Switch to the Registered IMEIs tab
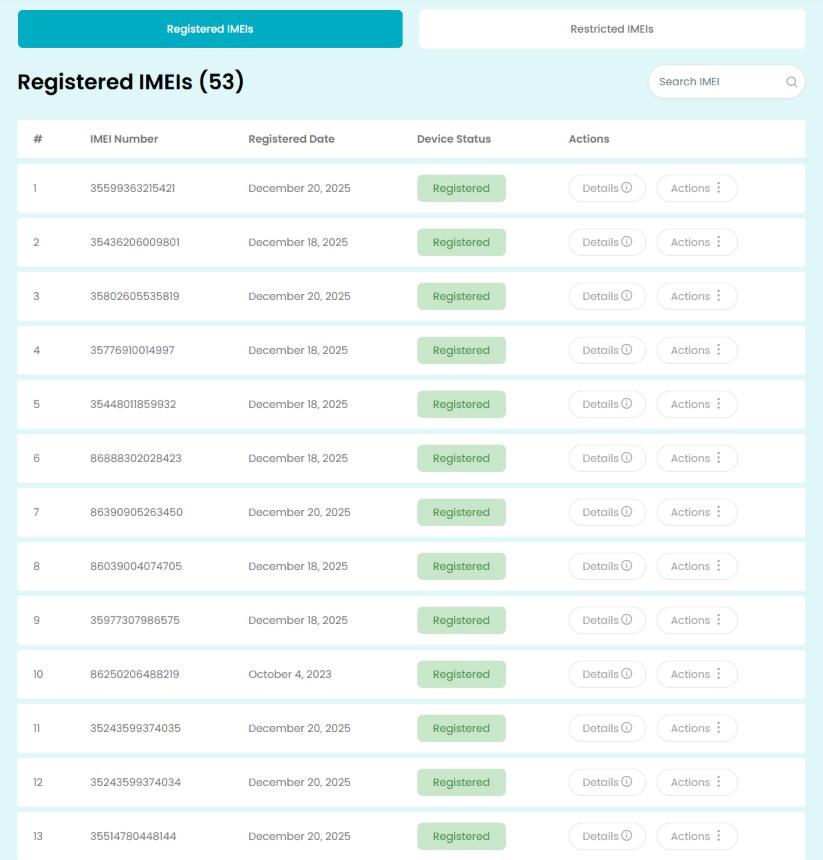 click(210, 29)
